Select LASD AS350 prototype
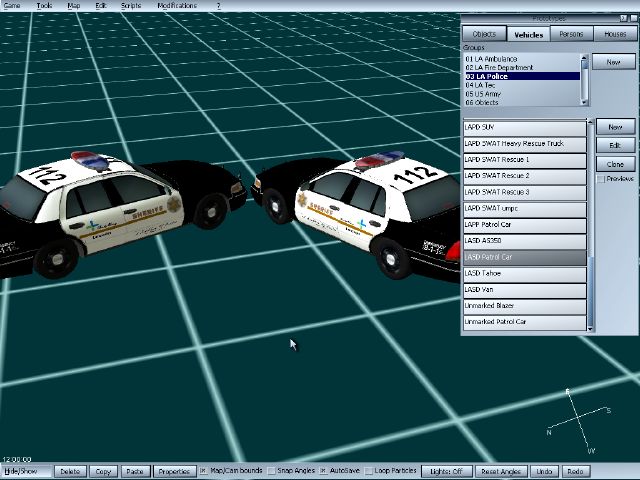The height and width of the screenshot is (480, 640). (525, 241)
